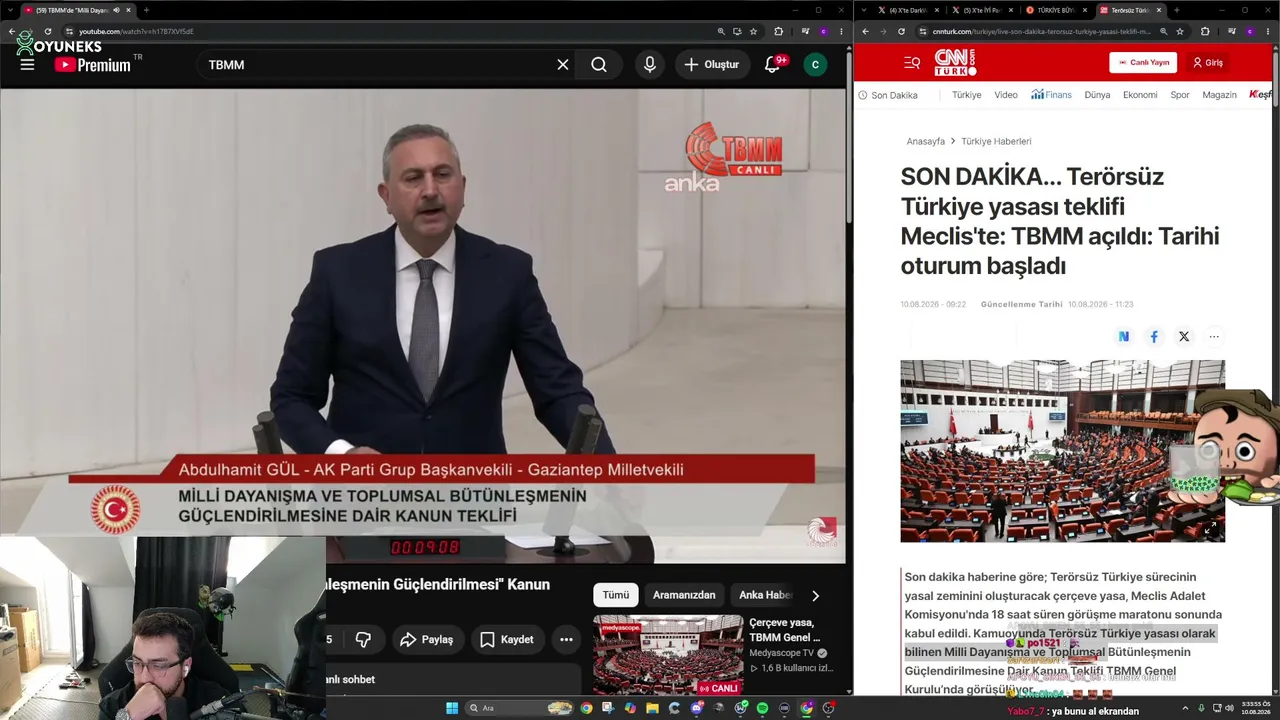
Task: Open the Türkiye menu item
Action: [x=966, y=95]
